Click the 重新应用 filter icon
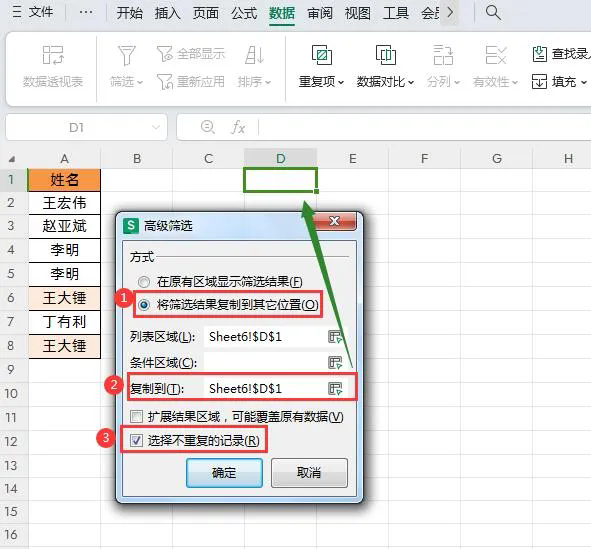The width and height of the screenshot is (591, 549). tap(165, 81)
